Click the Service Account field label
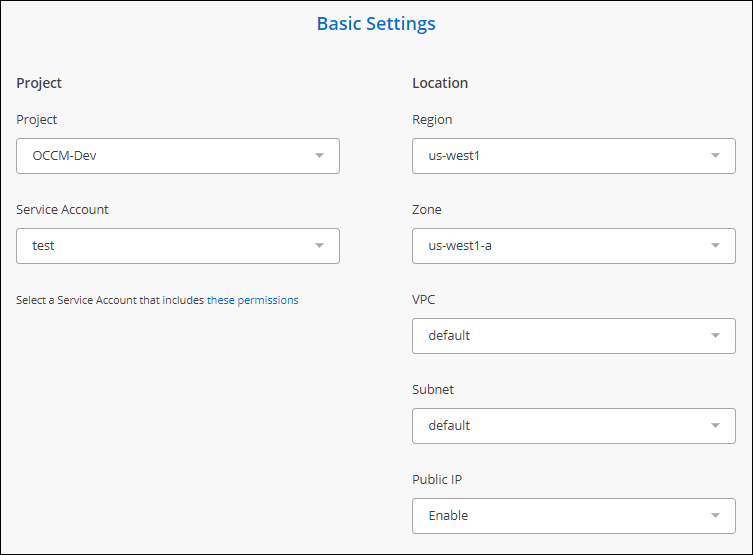The height and width of the screenshot is (555, 753). [62, 210]
